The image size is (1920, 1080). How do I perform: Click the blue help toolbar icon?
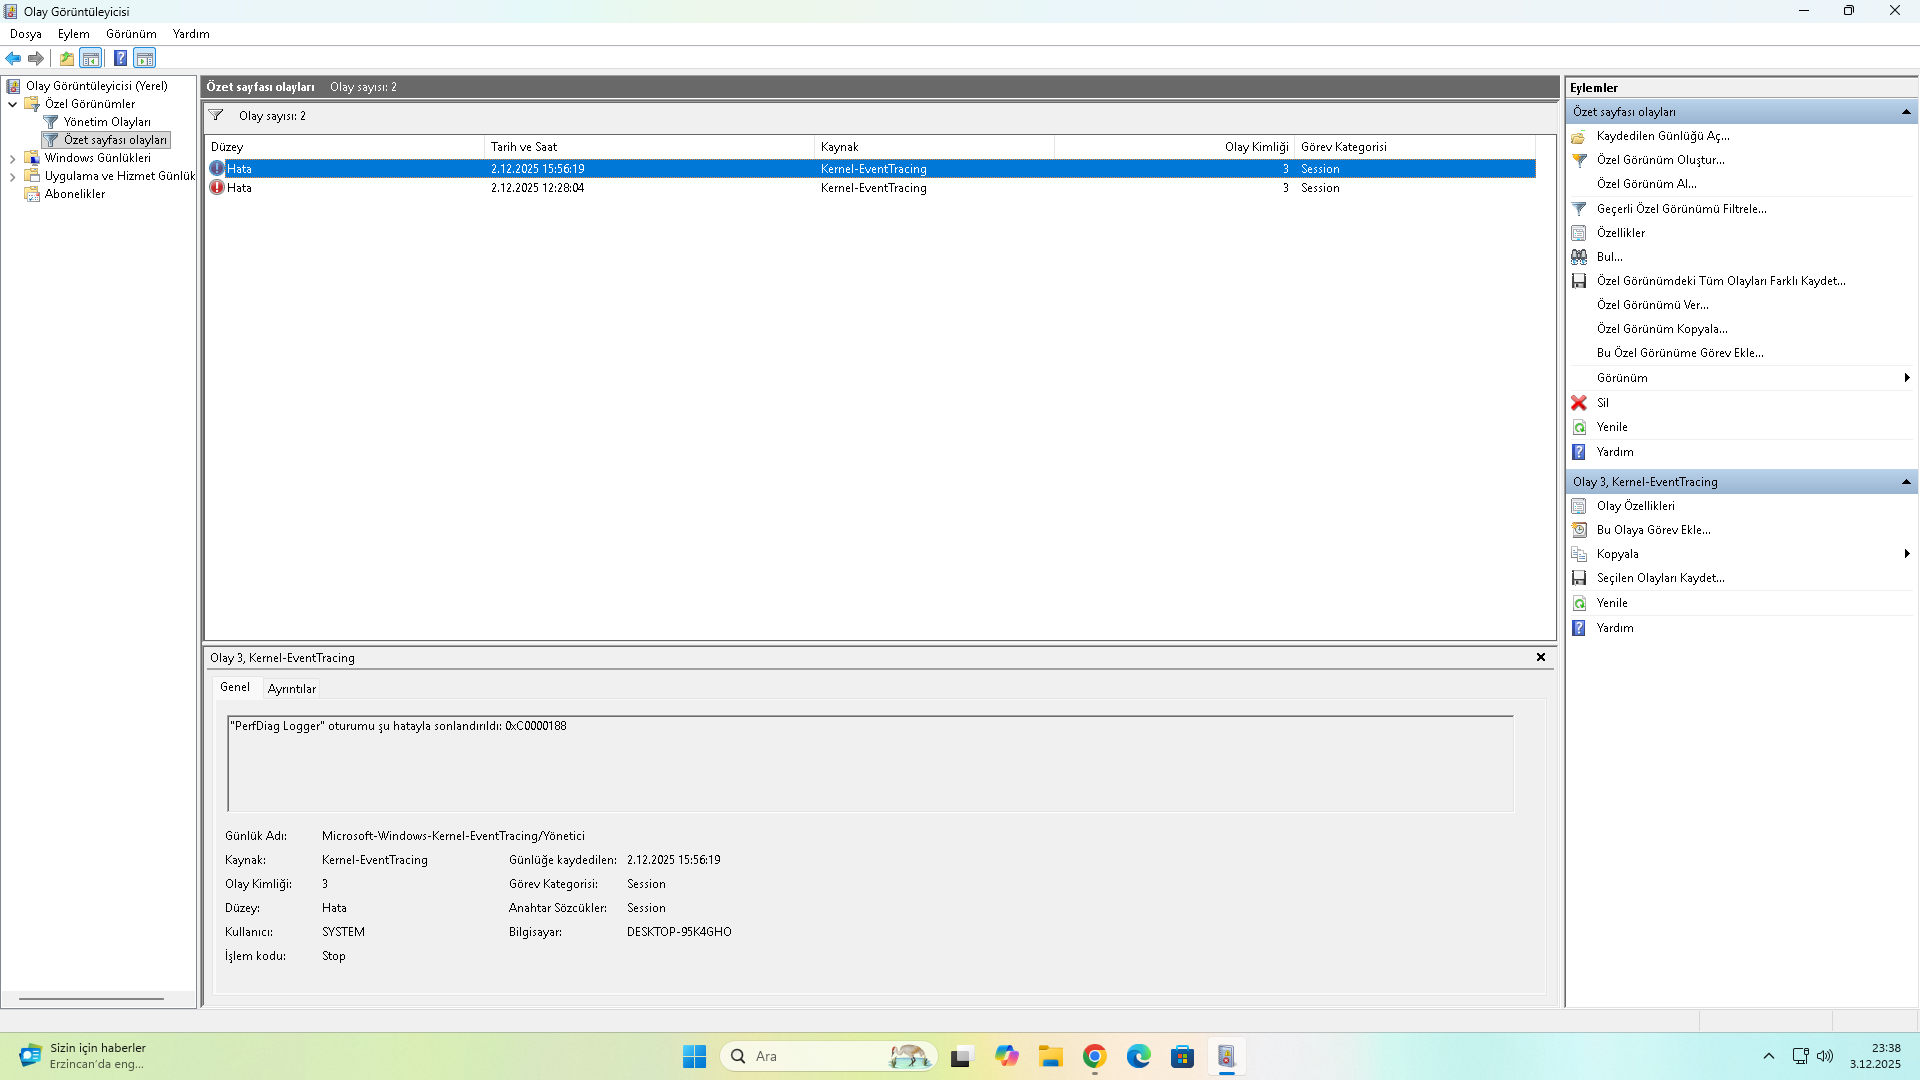[x=120, y=58]
